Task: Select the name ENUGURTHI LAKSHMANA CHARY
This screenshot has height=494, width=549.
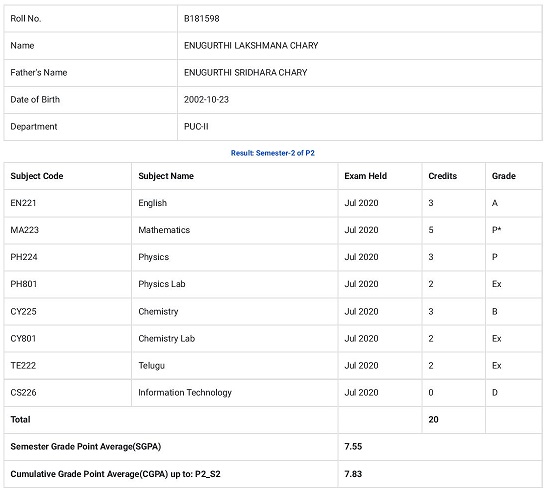Action: tap(251, 46)
